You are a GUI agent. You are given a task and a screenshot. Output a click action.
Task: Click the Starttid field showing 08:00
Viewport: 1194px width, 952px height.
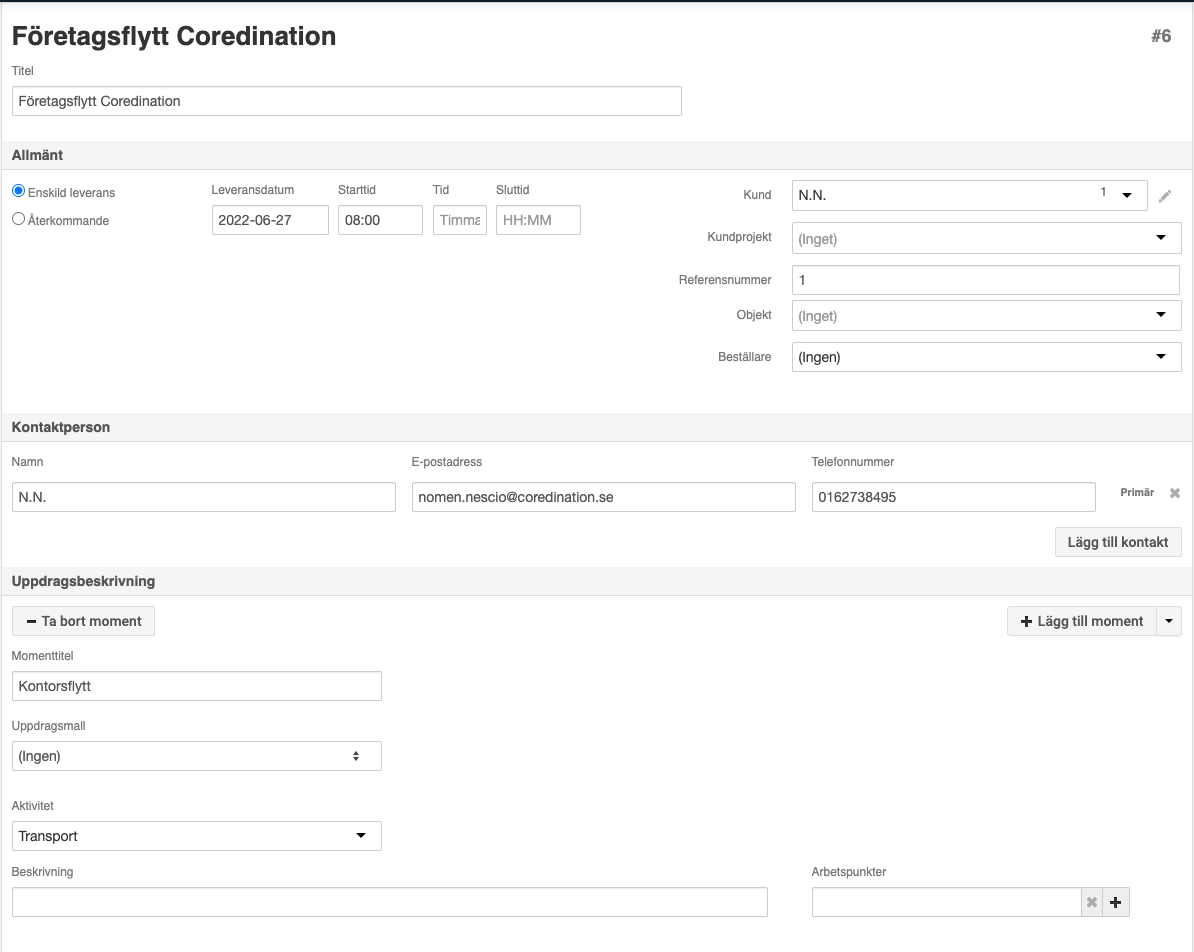[x=380, y=220]
